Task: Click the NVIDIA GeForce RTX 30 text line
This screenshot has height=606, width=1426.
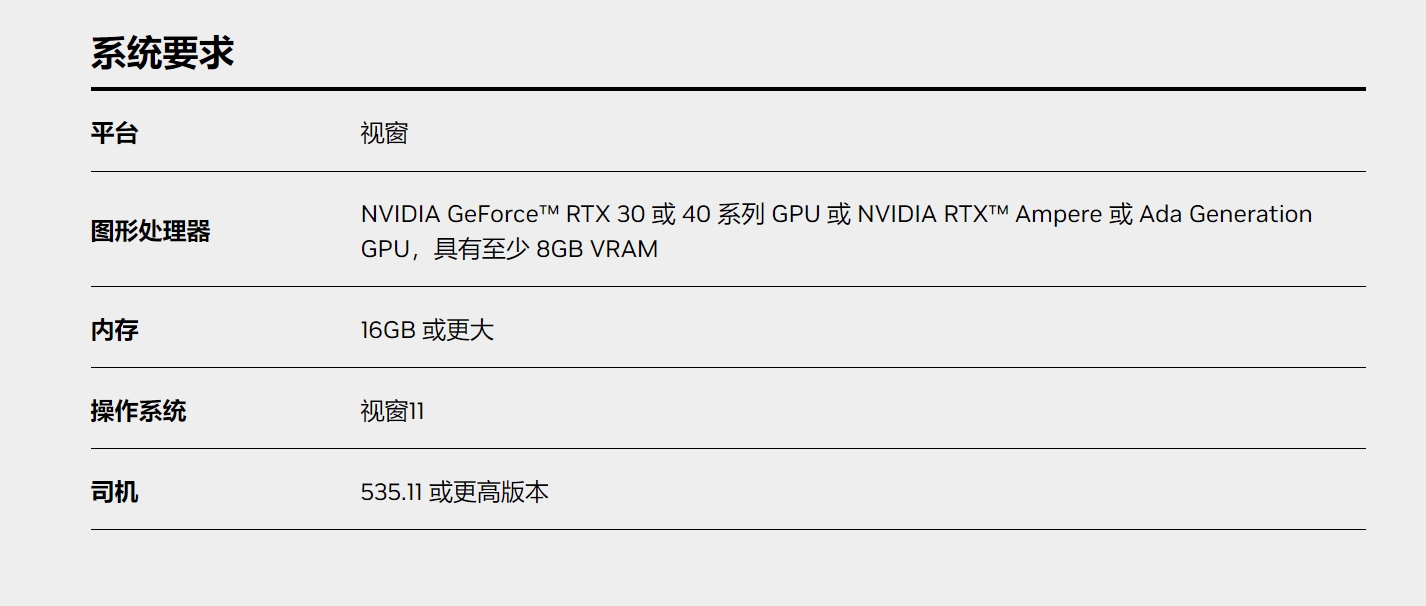Action: pos(836,214)
